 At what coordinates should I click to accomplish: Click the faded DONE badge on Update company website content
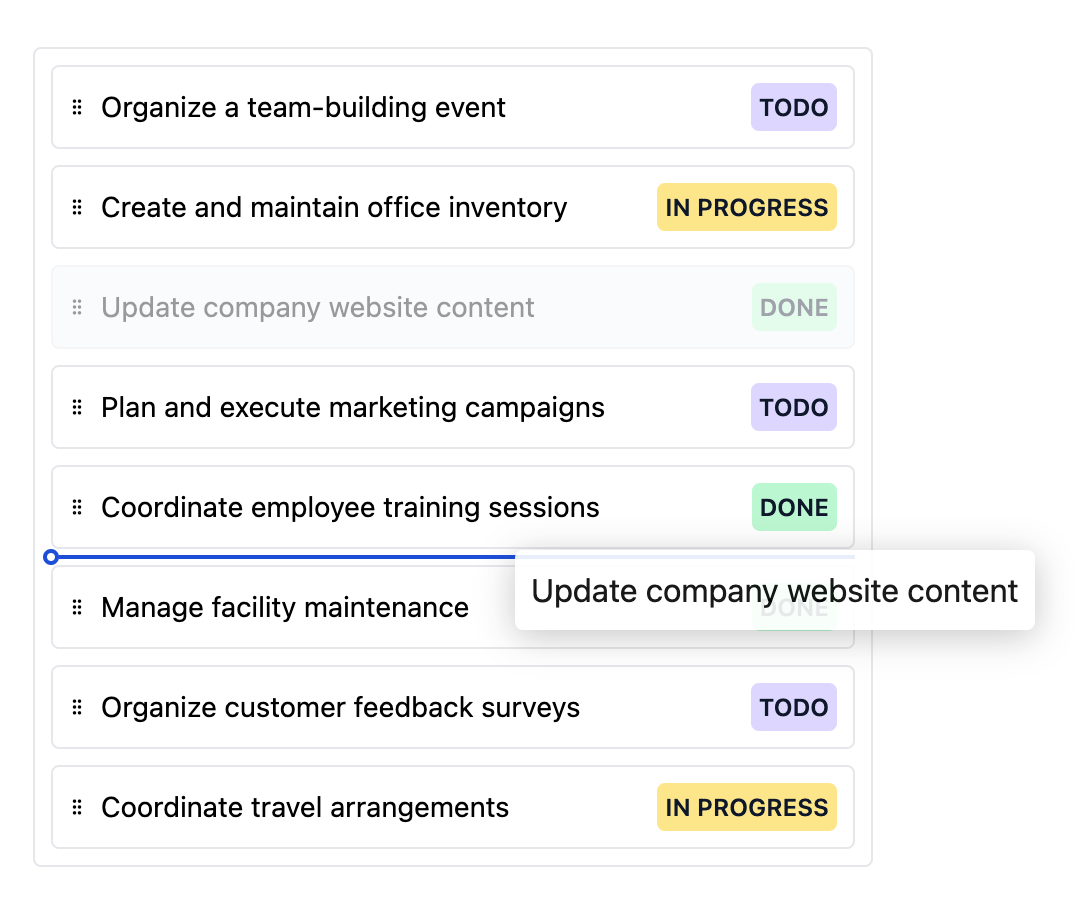coord(794,307)
